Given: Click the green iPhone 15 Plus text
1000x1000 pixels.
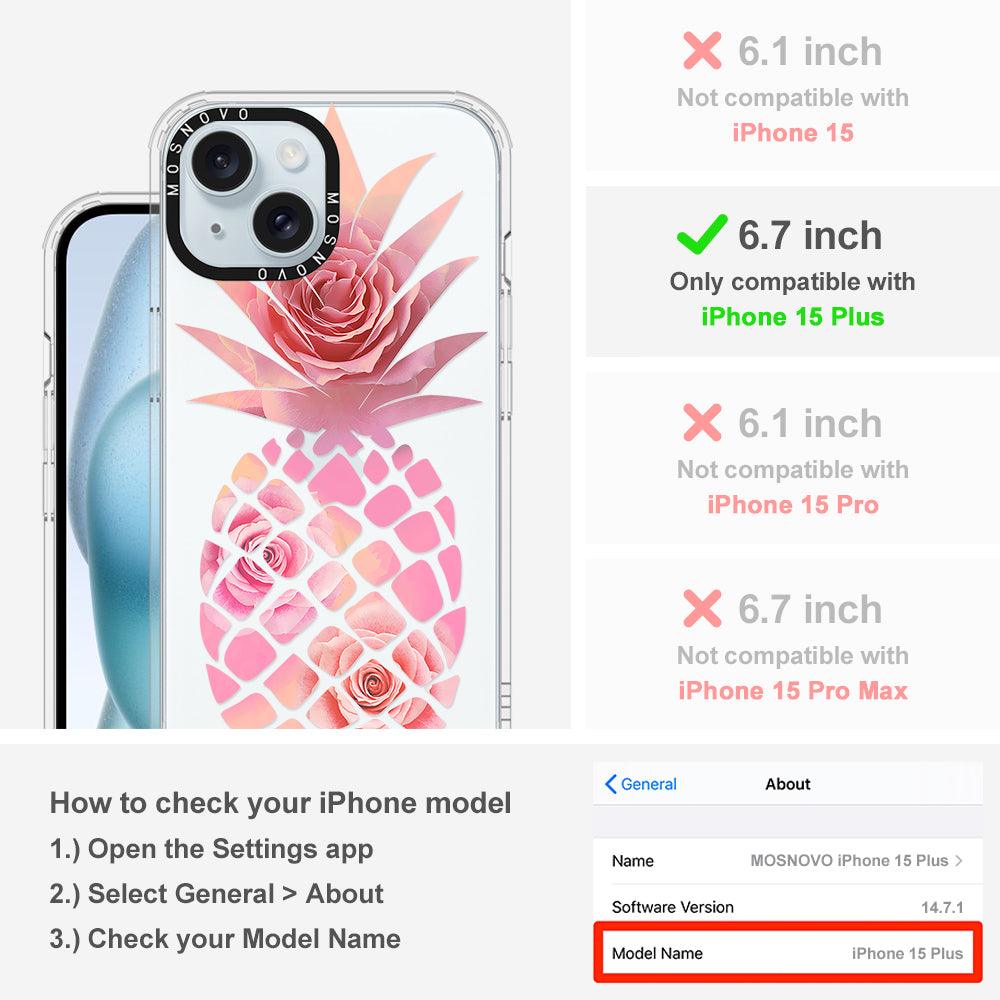Looking at the screenshot, I should point(793,317).
